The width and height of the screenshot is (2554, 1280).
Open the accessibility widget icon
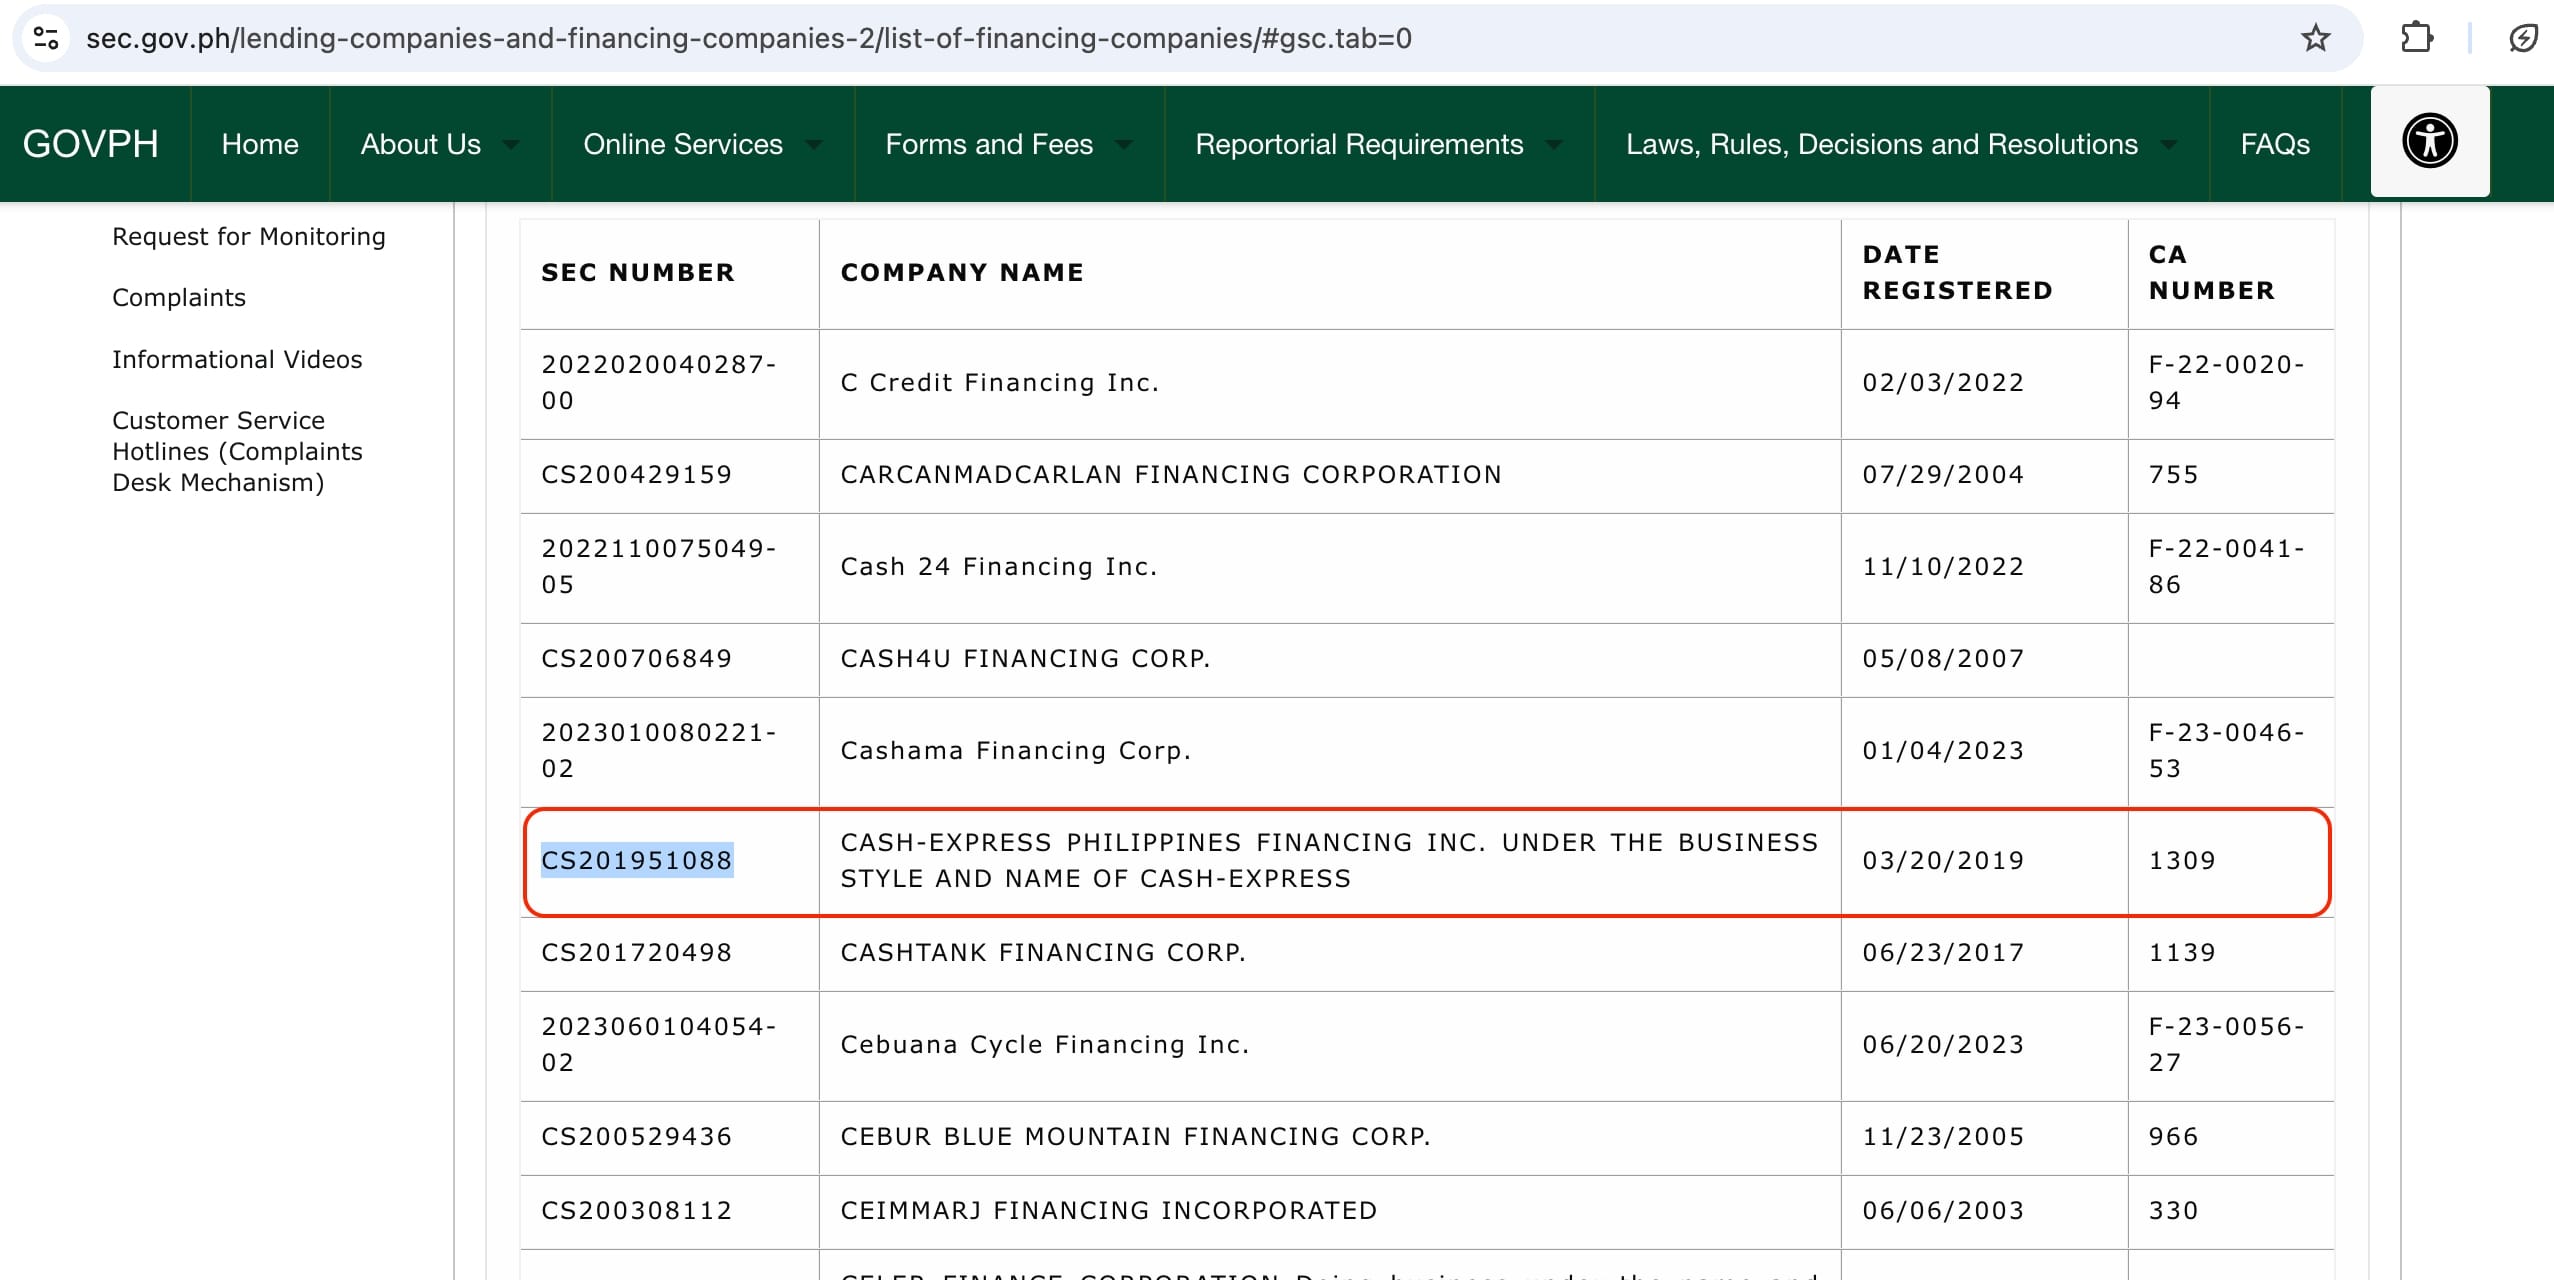click(x=2430, y=140)
